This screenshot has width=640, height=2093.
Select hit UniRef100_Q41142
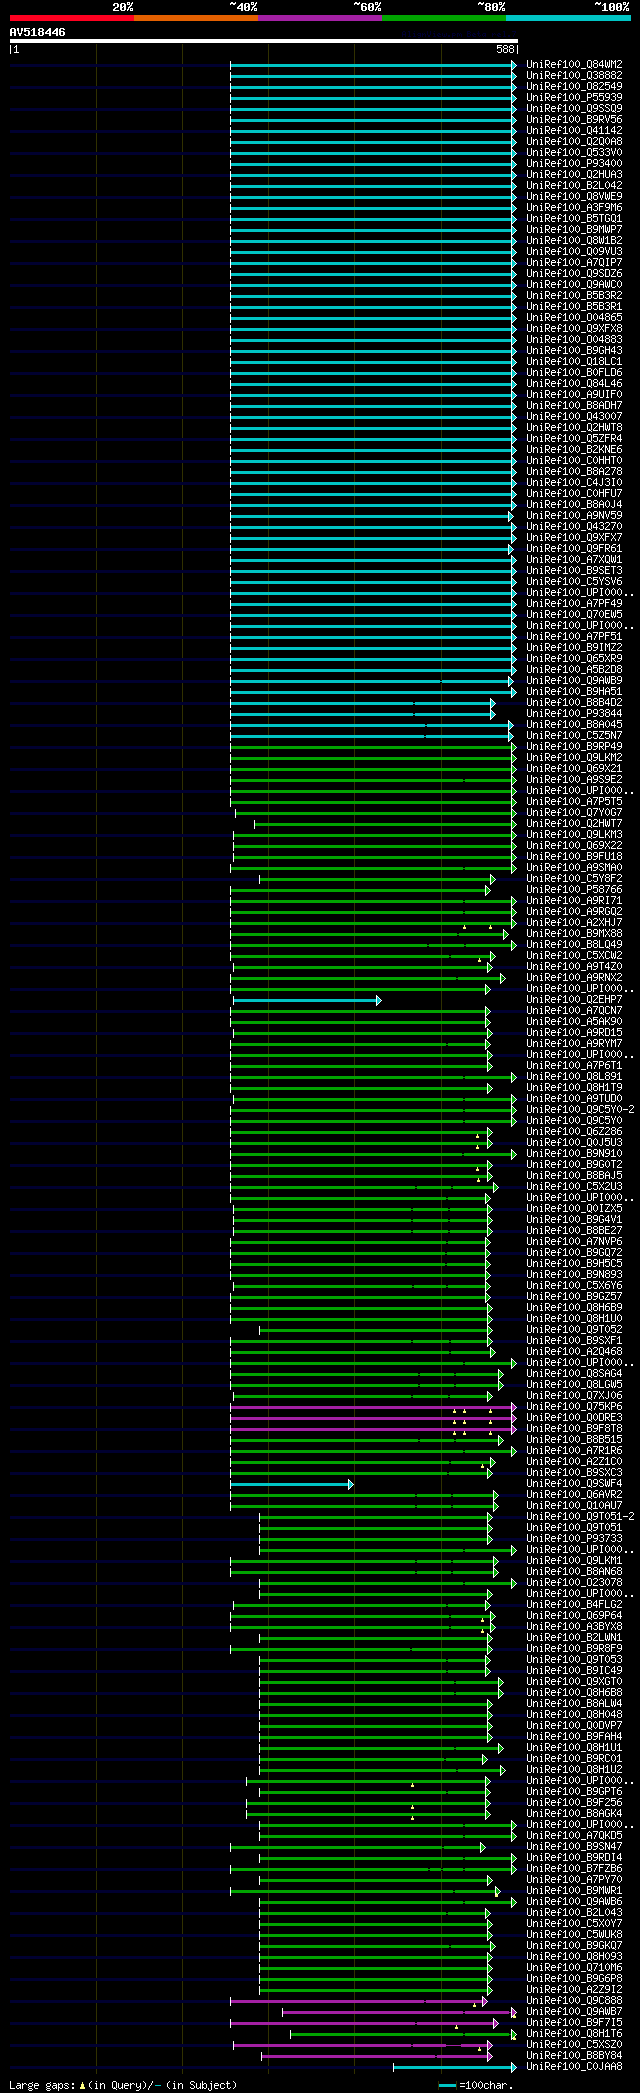(574, 131)
